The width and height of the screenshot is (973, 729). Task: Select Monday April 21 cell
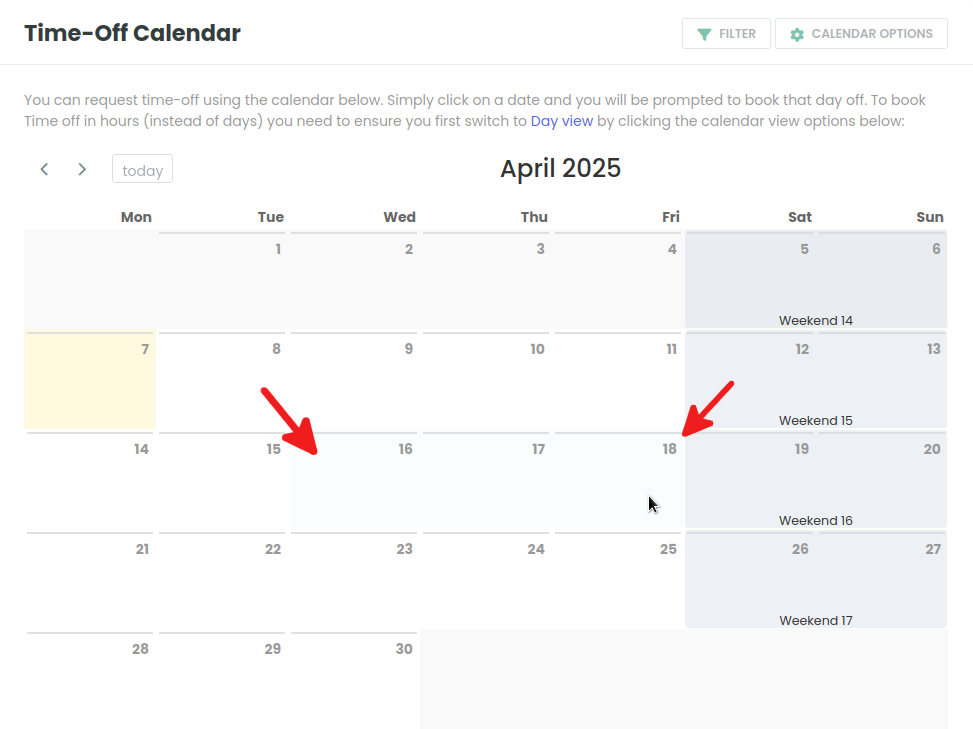click(x=90, y=580)
